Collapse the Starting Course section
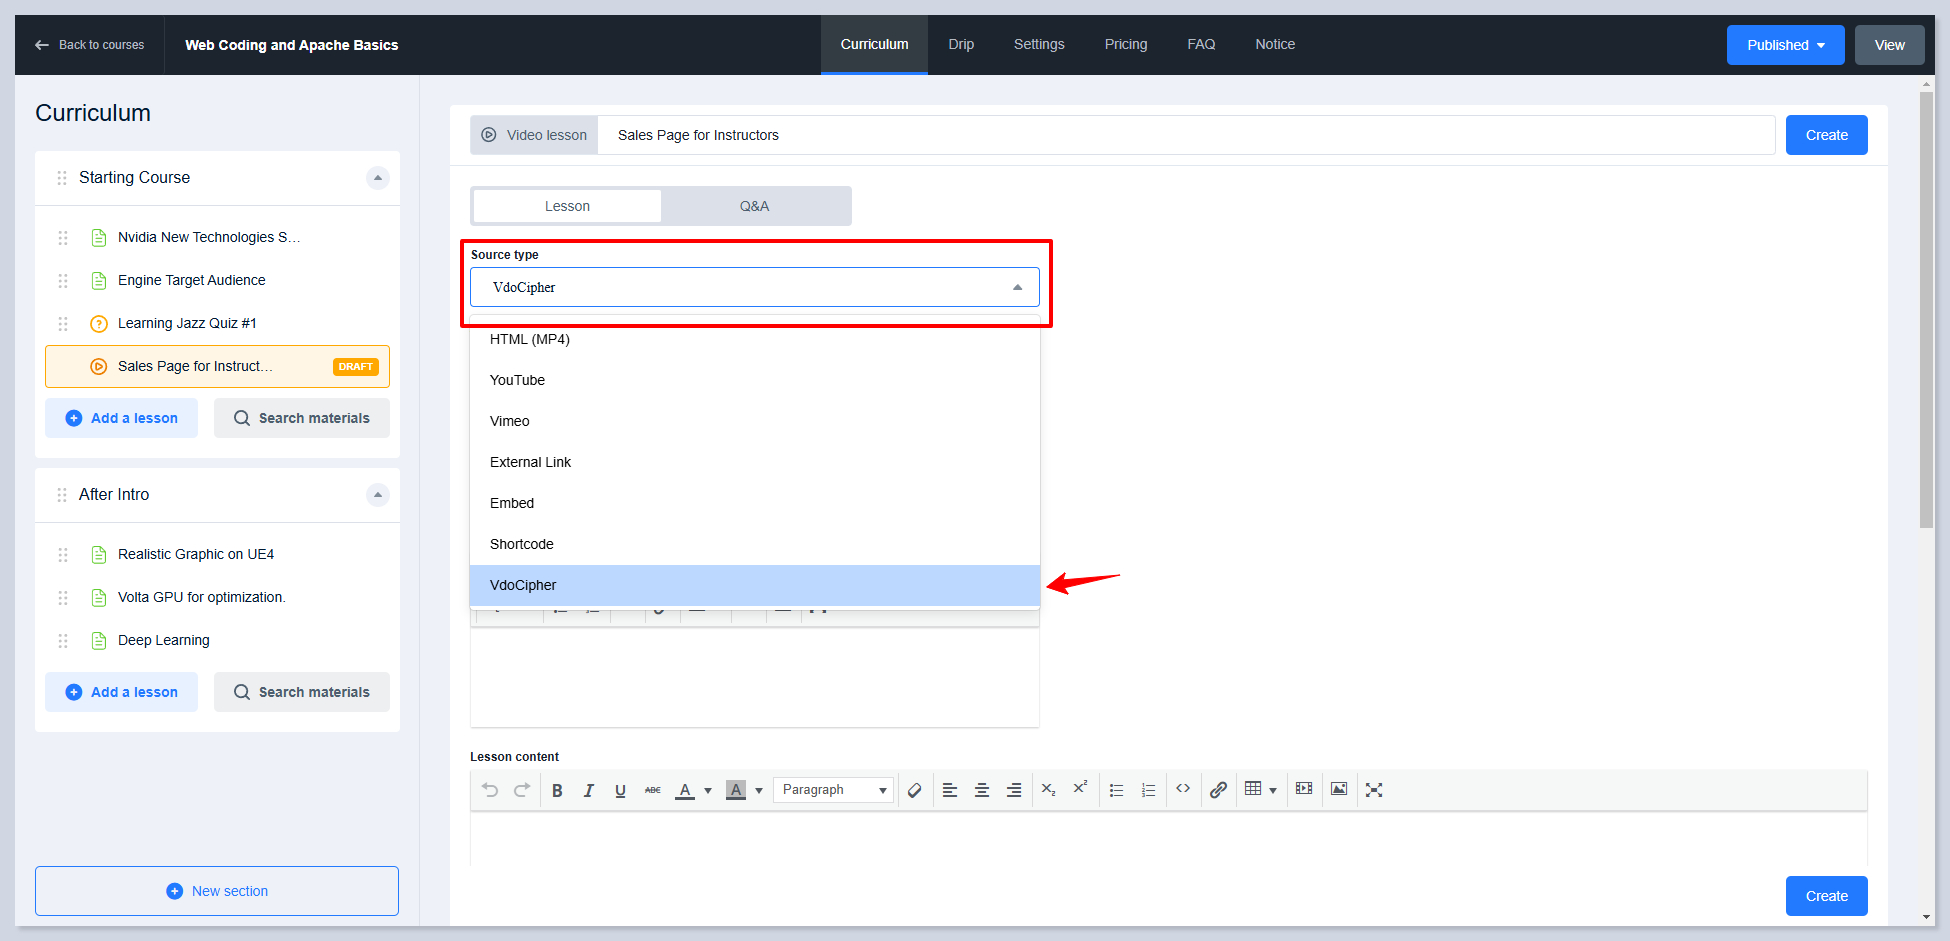 pos(377,178)
